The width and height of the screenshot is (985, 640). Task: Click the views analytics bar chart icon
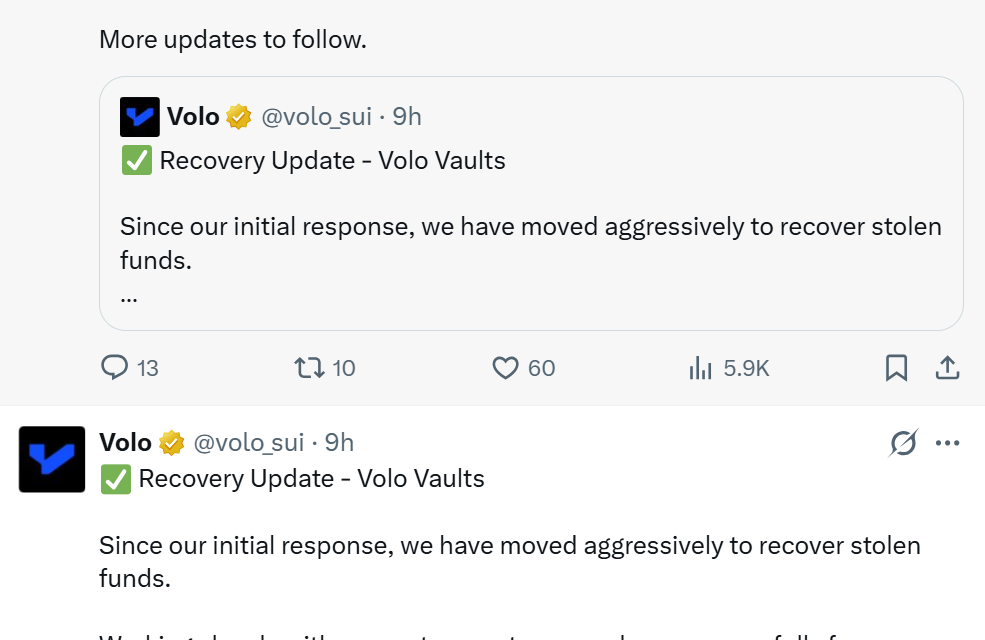700,368
